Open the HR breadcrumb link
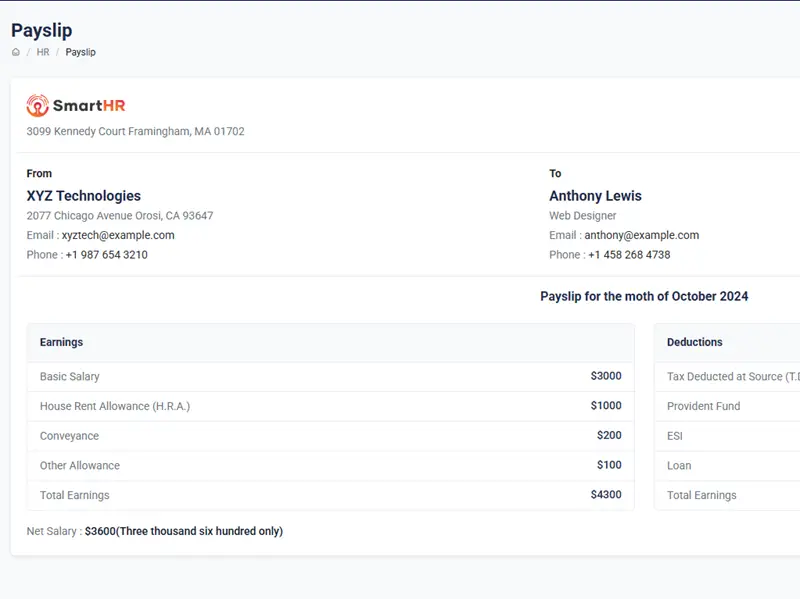 click(x=43, y=52)
